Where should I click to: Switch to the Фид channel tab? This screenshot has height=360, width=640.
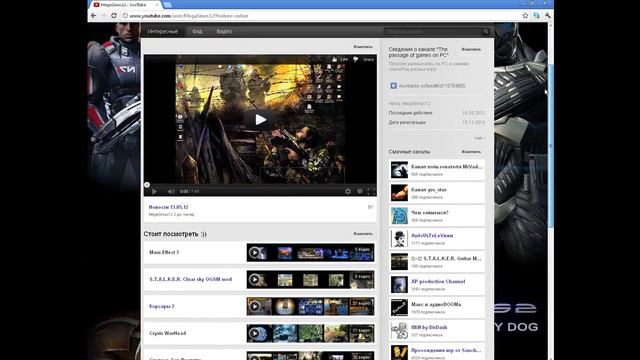(x=197, y=31)
